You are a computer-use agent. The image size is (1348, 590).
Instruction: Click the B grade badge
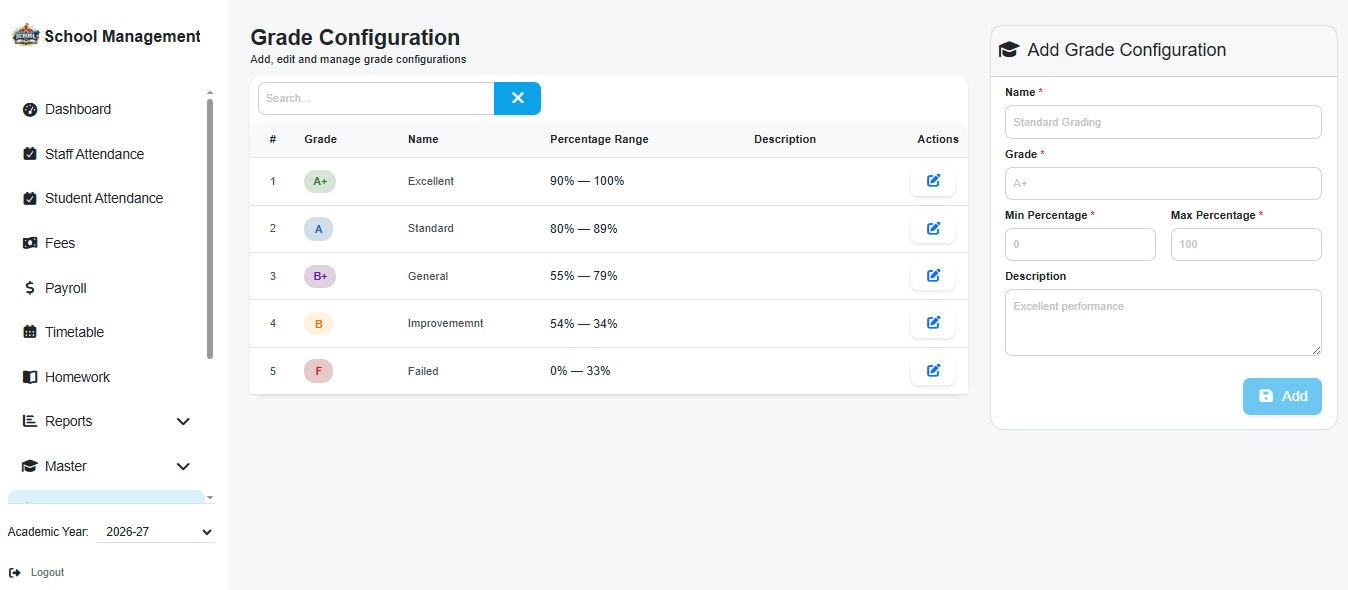click(318, 324)
